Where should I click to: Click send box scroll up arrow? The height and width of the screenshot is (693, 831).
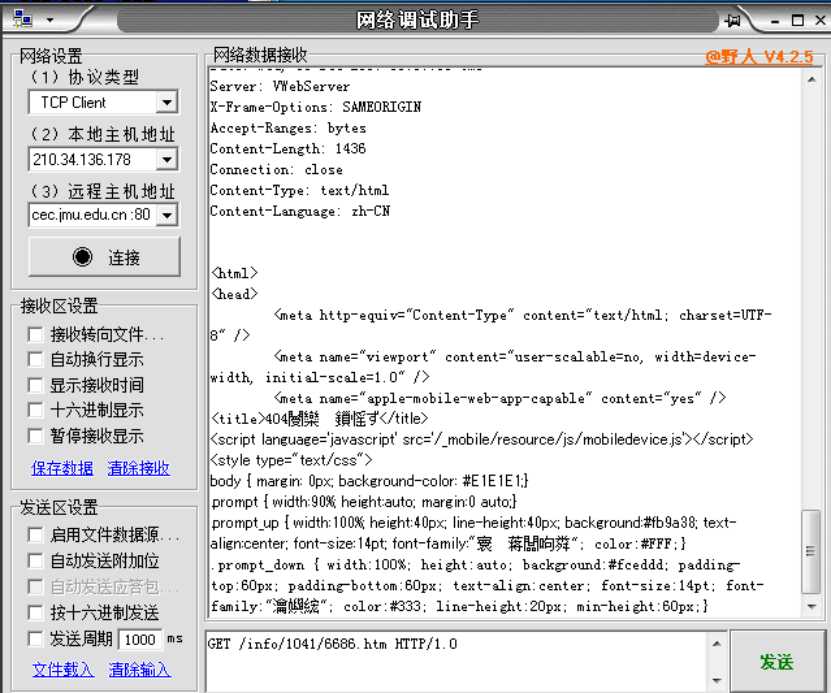pyautogui.click(x=717, y=644)
